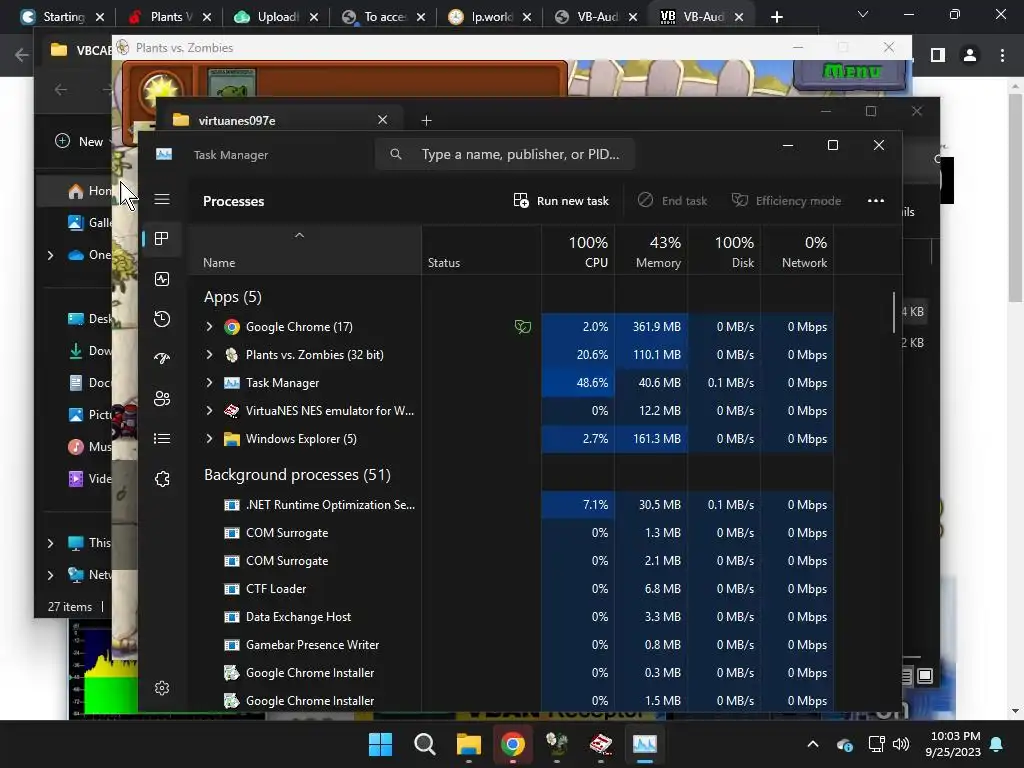Screen dimensions: 1024x768
Task: Expand Windows Explorer (5) process group
Action: pos(209,439)
